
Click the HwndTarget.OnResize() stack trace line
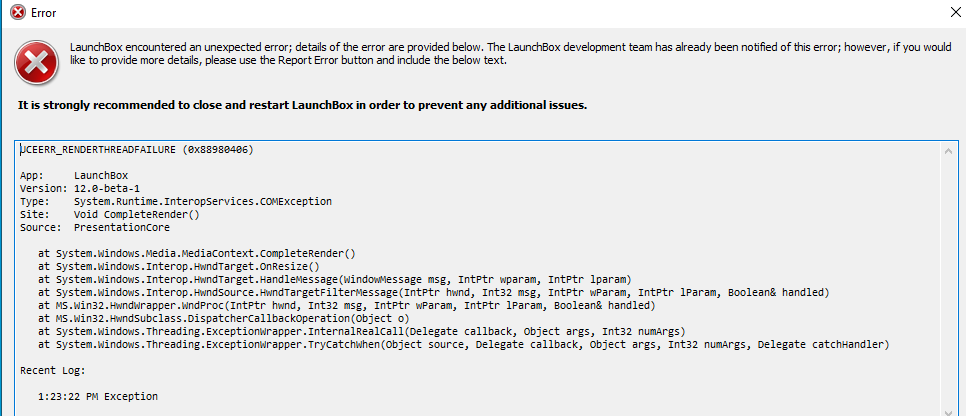click(179, 266)
